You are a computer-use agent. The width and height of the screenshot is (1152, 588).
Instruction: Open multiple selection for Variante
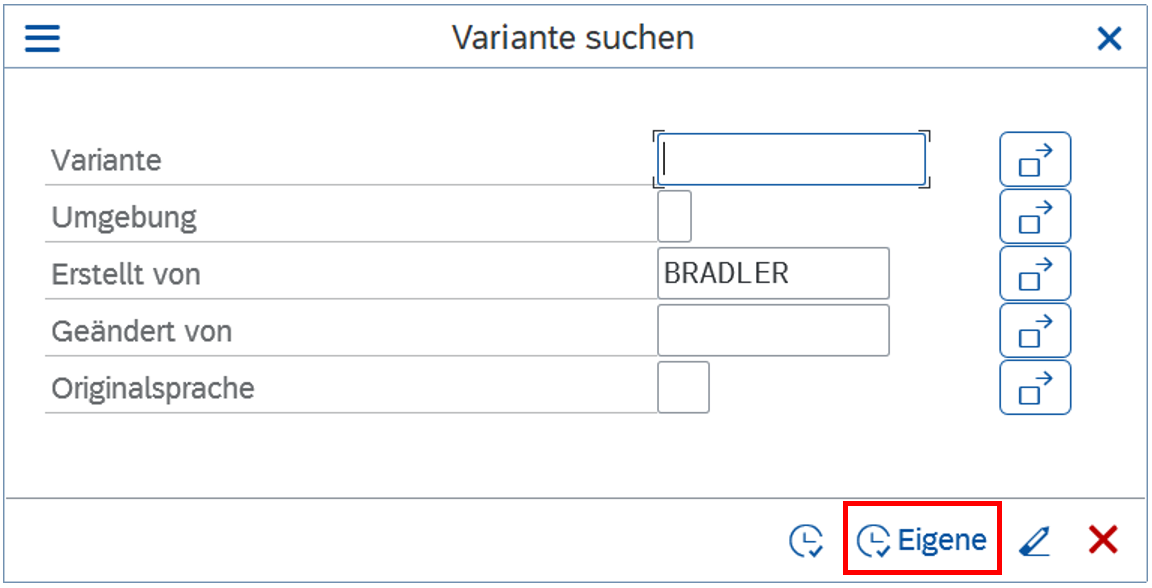pyautogui.click(x=1035, y=159)
